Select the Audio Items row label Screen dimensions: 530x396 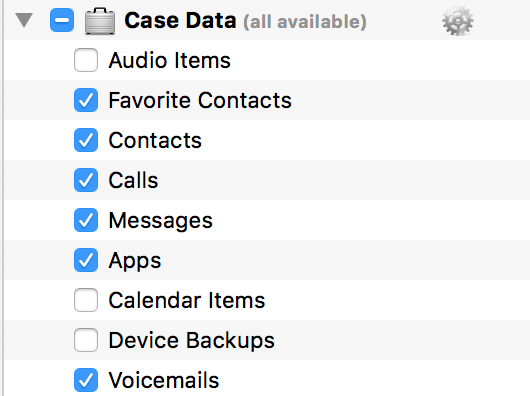coord(170,60)
